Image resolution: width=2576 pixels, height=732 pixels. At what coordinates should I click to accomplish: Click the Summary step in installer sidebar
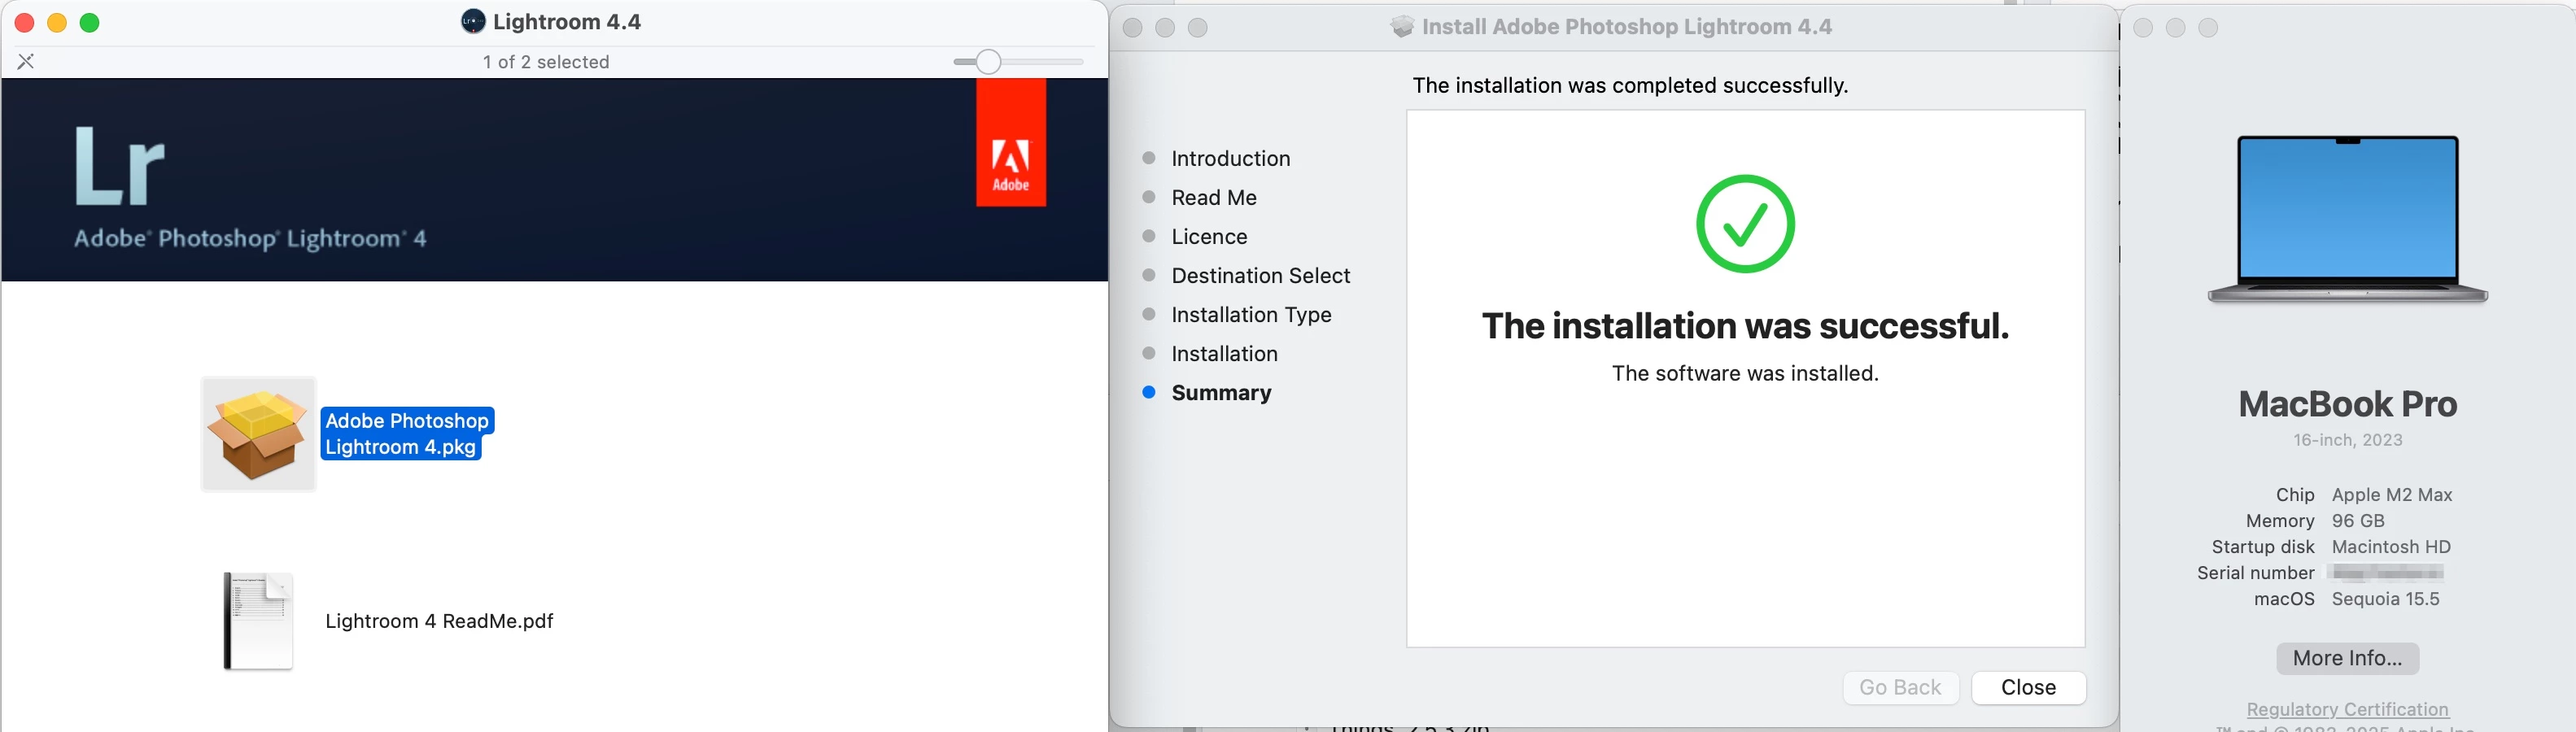1221,392
